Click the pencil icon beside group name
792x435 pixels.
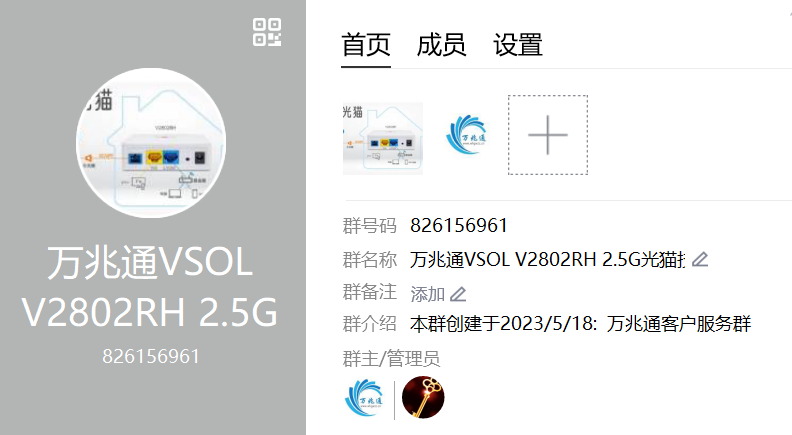700,260
